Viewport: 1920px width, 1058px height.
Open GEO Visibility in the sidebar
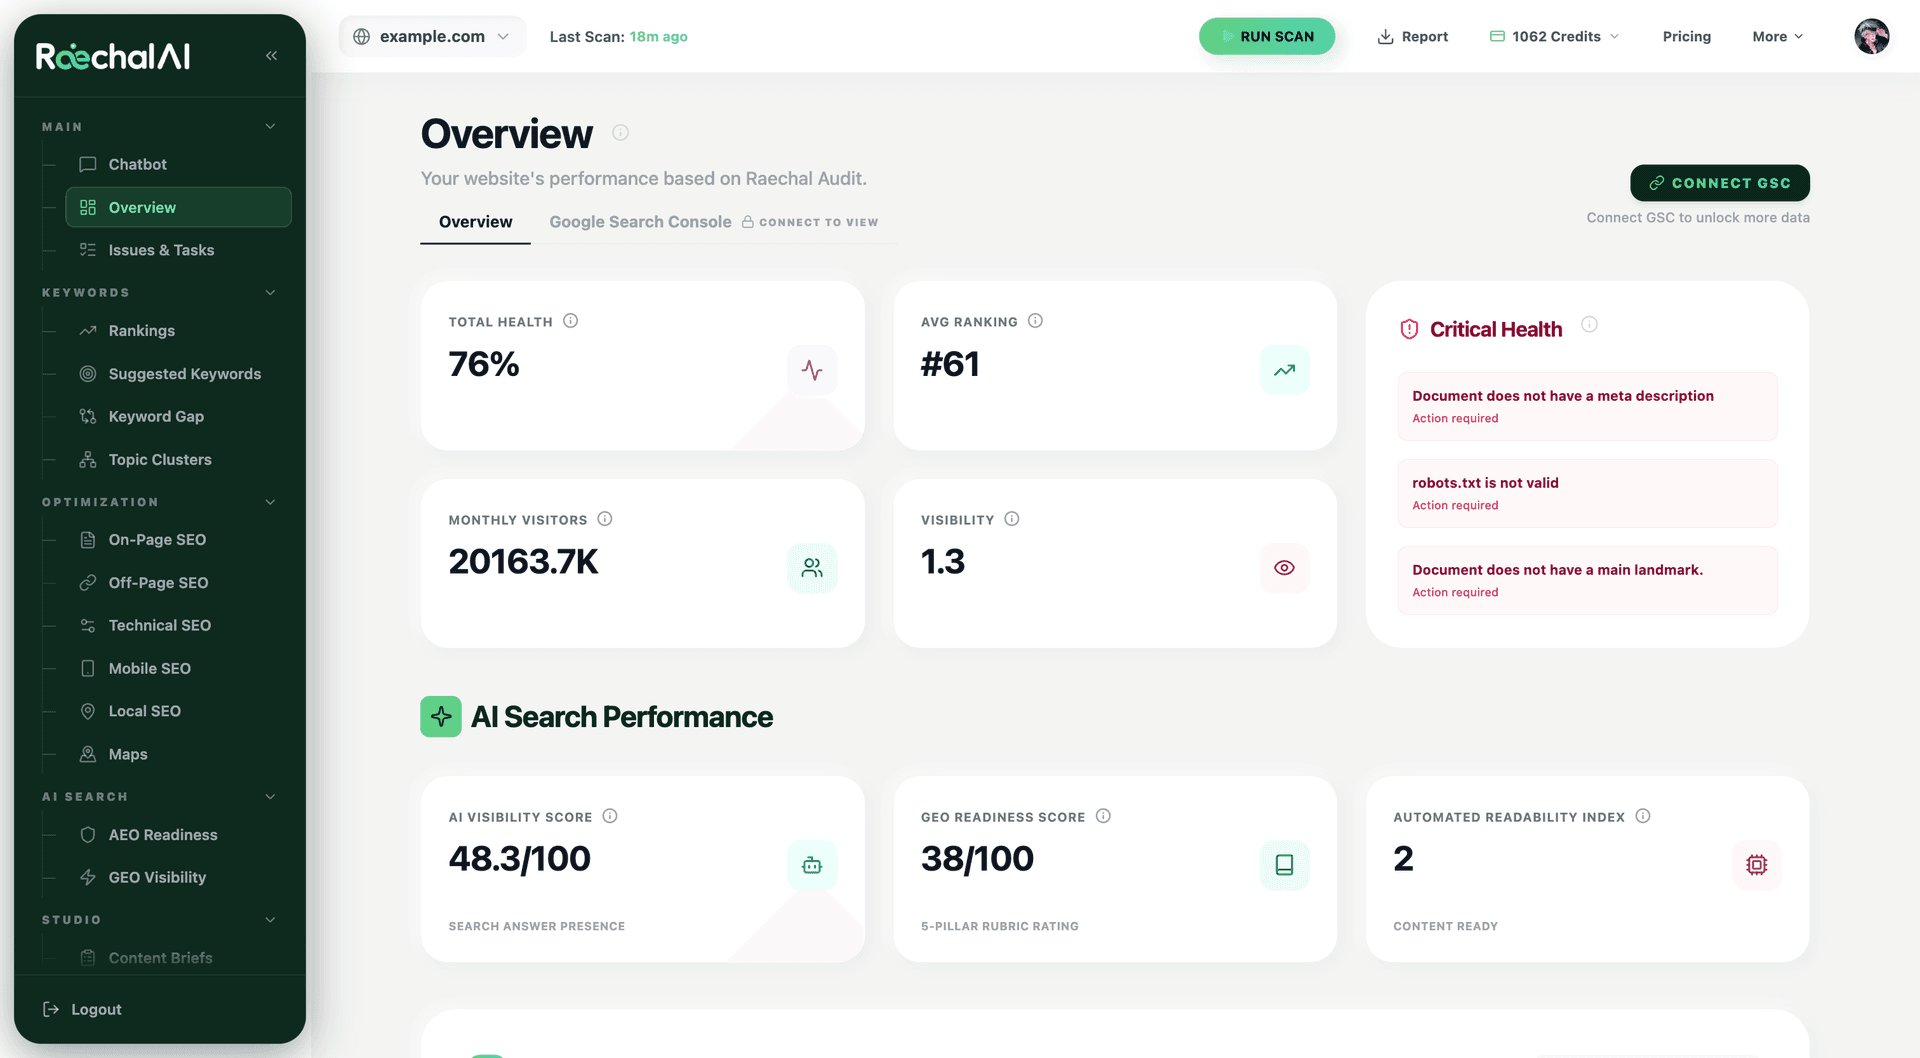178,877
